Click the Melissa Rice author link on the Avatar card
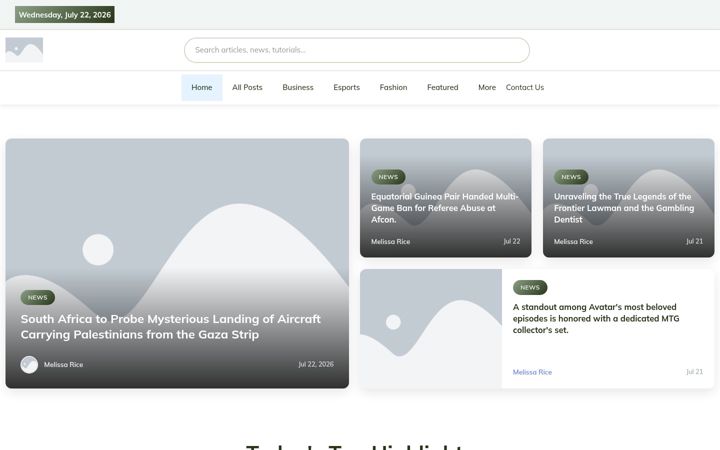The height and width of the screenshot is (450, 720). point(532,372)
